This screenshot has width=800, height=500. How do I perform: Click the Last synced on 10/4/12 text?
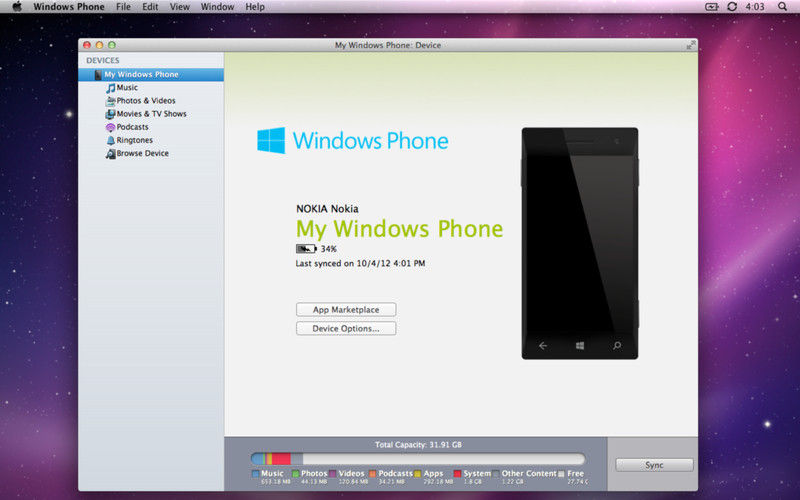[360, 264]
